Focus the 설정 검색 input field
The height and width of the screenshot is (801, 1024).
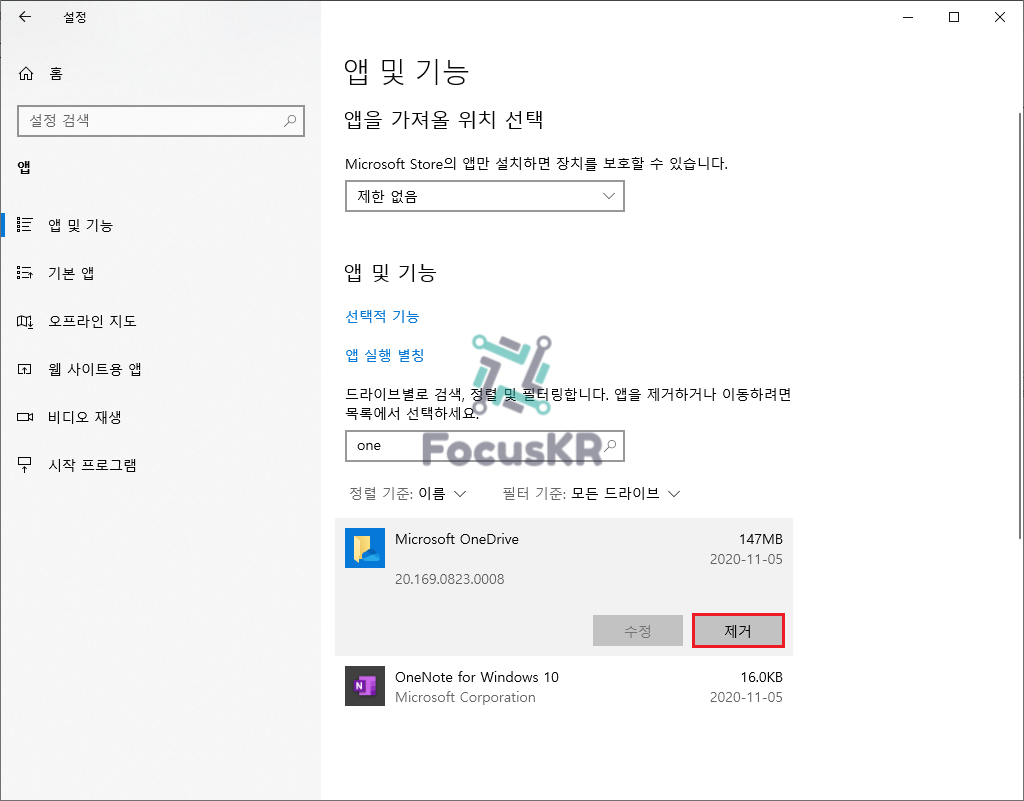click(x=161, y=121)
